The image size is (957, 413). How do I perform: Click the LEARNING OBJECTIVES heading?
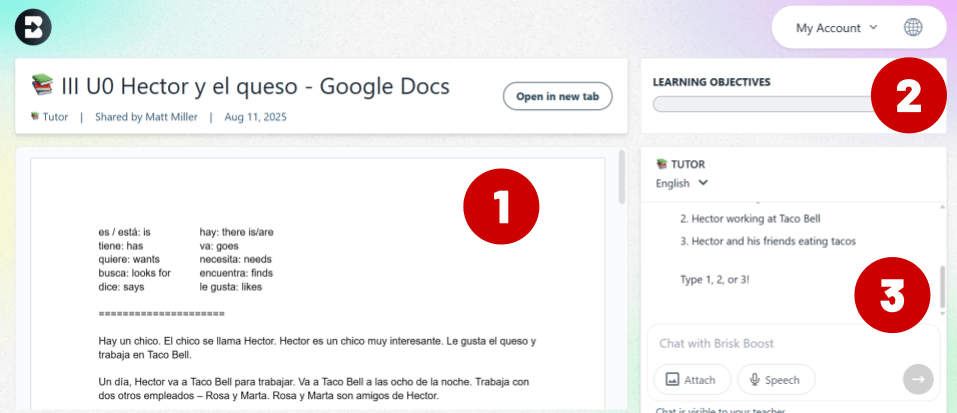[712, 82]
